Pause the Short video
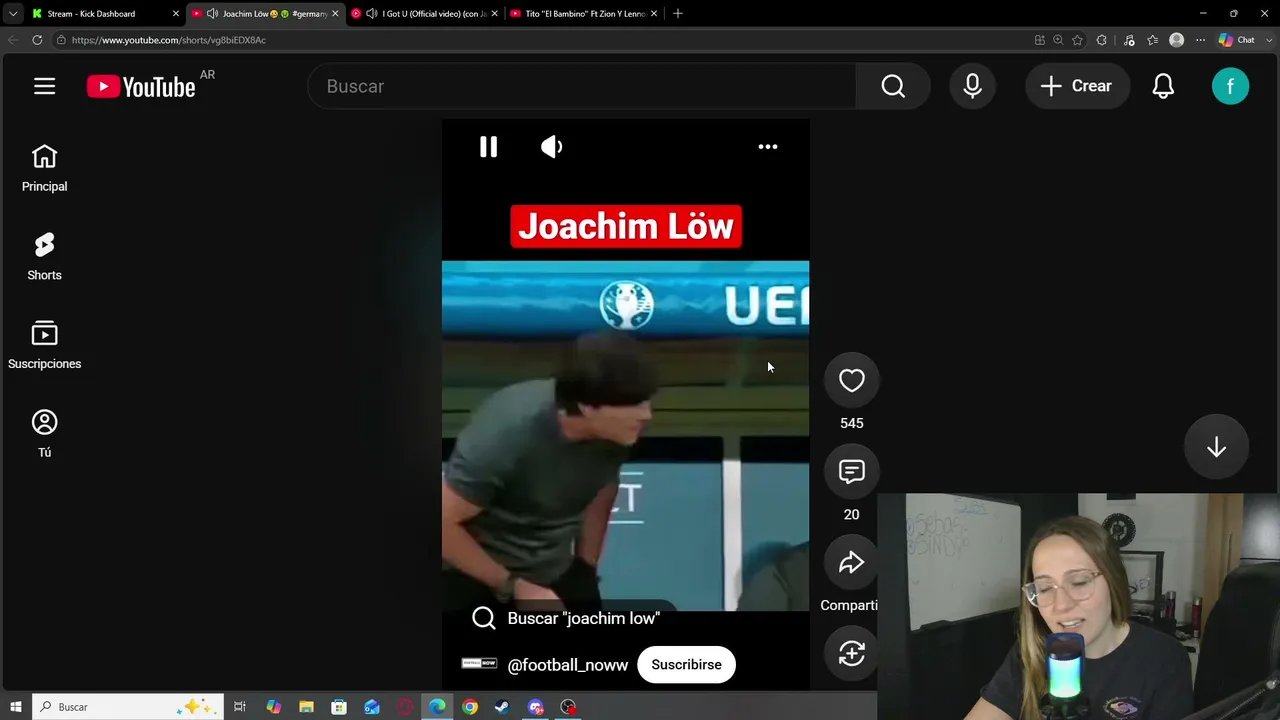This screenshot has width=1280, height=720. [x=488, y=147]
